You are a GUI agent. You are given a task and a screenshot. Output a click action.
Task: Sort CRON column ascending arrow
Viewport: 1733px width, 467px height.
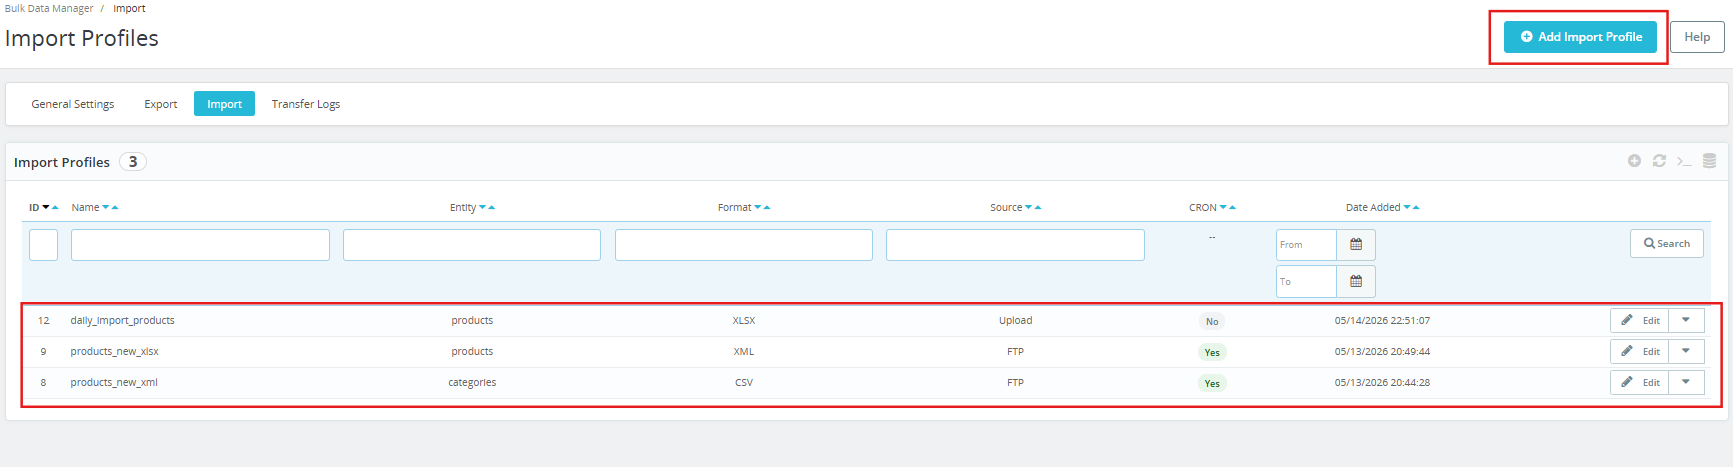coord(1233,208)
